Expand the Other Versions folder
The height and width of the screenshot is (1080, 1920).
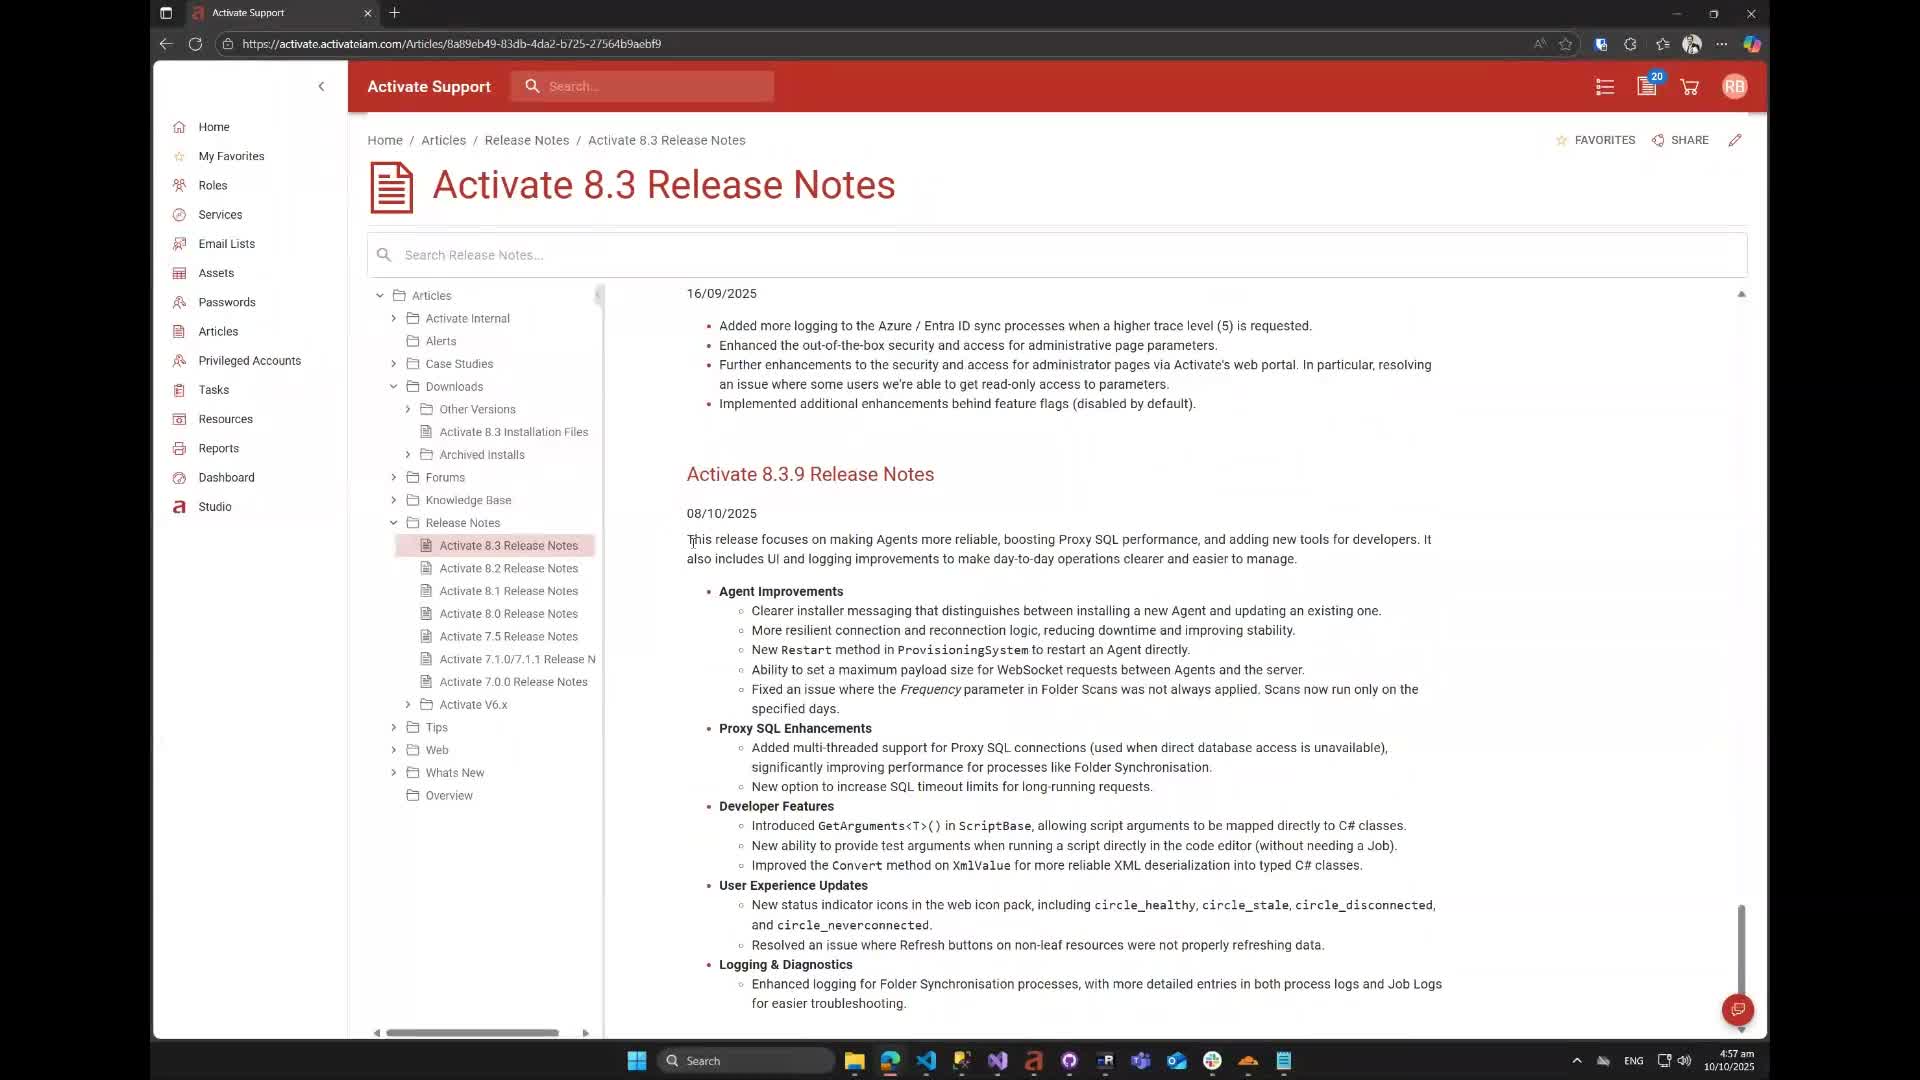(x=408, y=410)
